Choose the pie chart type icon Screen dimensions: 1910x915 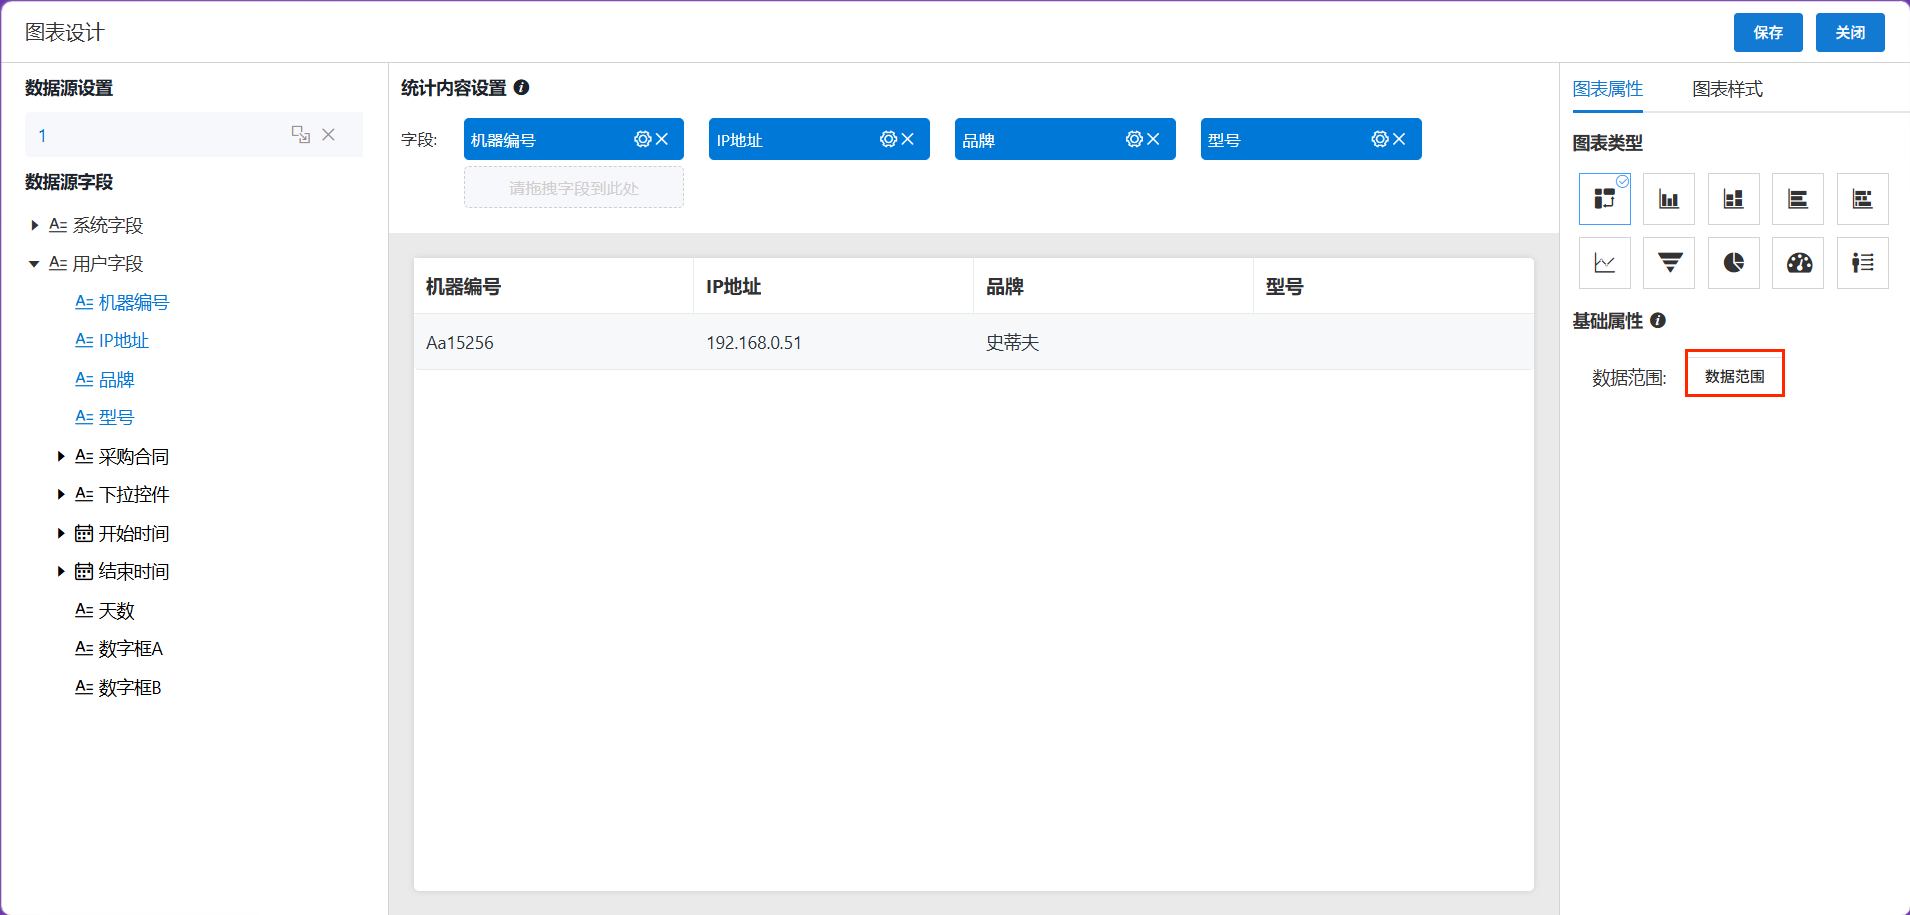1734,263
